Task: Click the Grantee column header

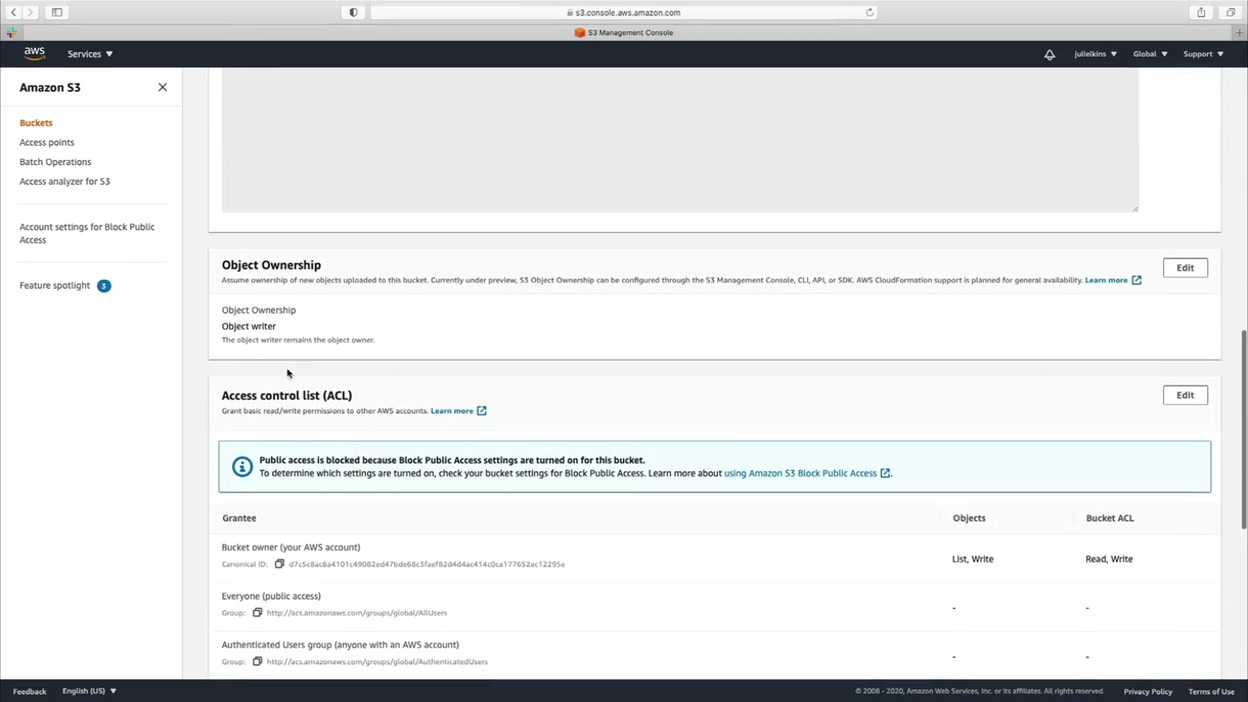Action: tap(239, 518)
